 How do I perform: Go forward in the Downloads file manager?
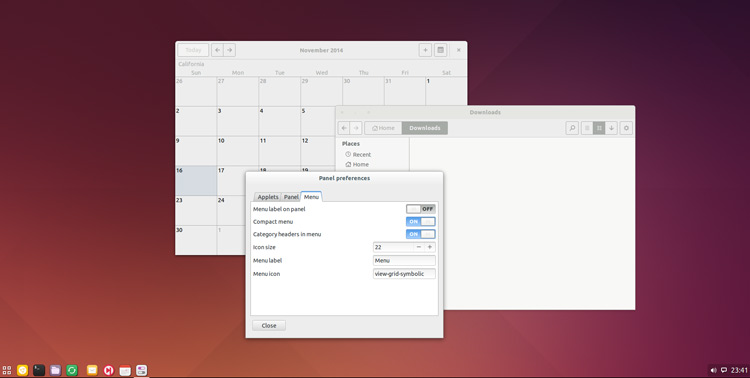pos(356,128)
